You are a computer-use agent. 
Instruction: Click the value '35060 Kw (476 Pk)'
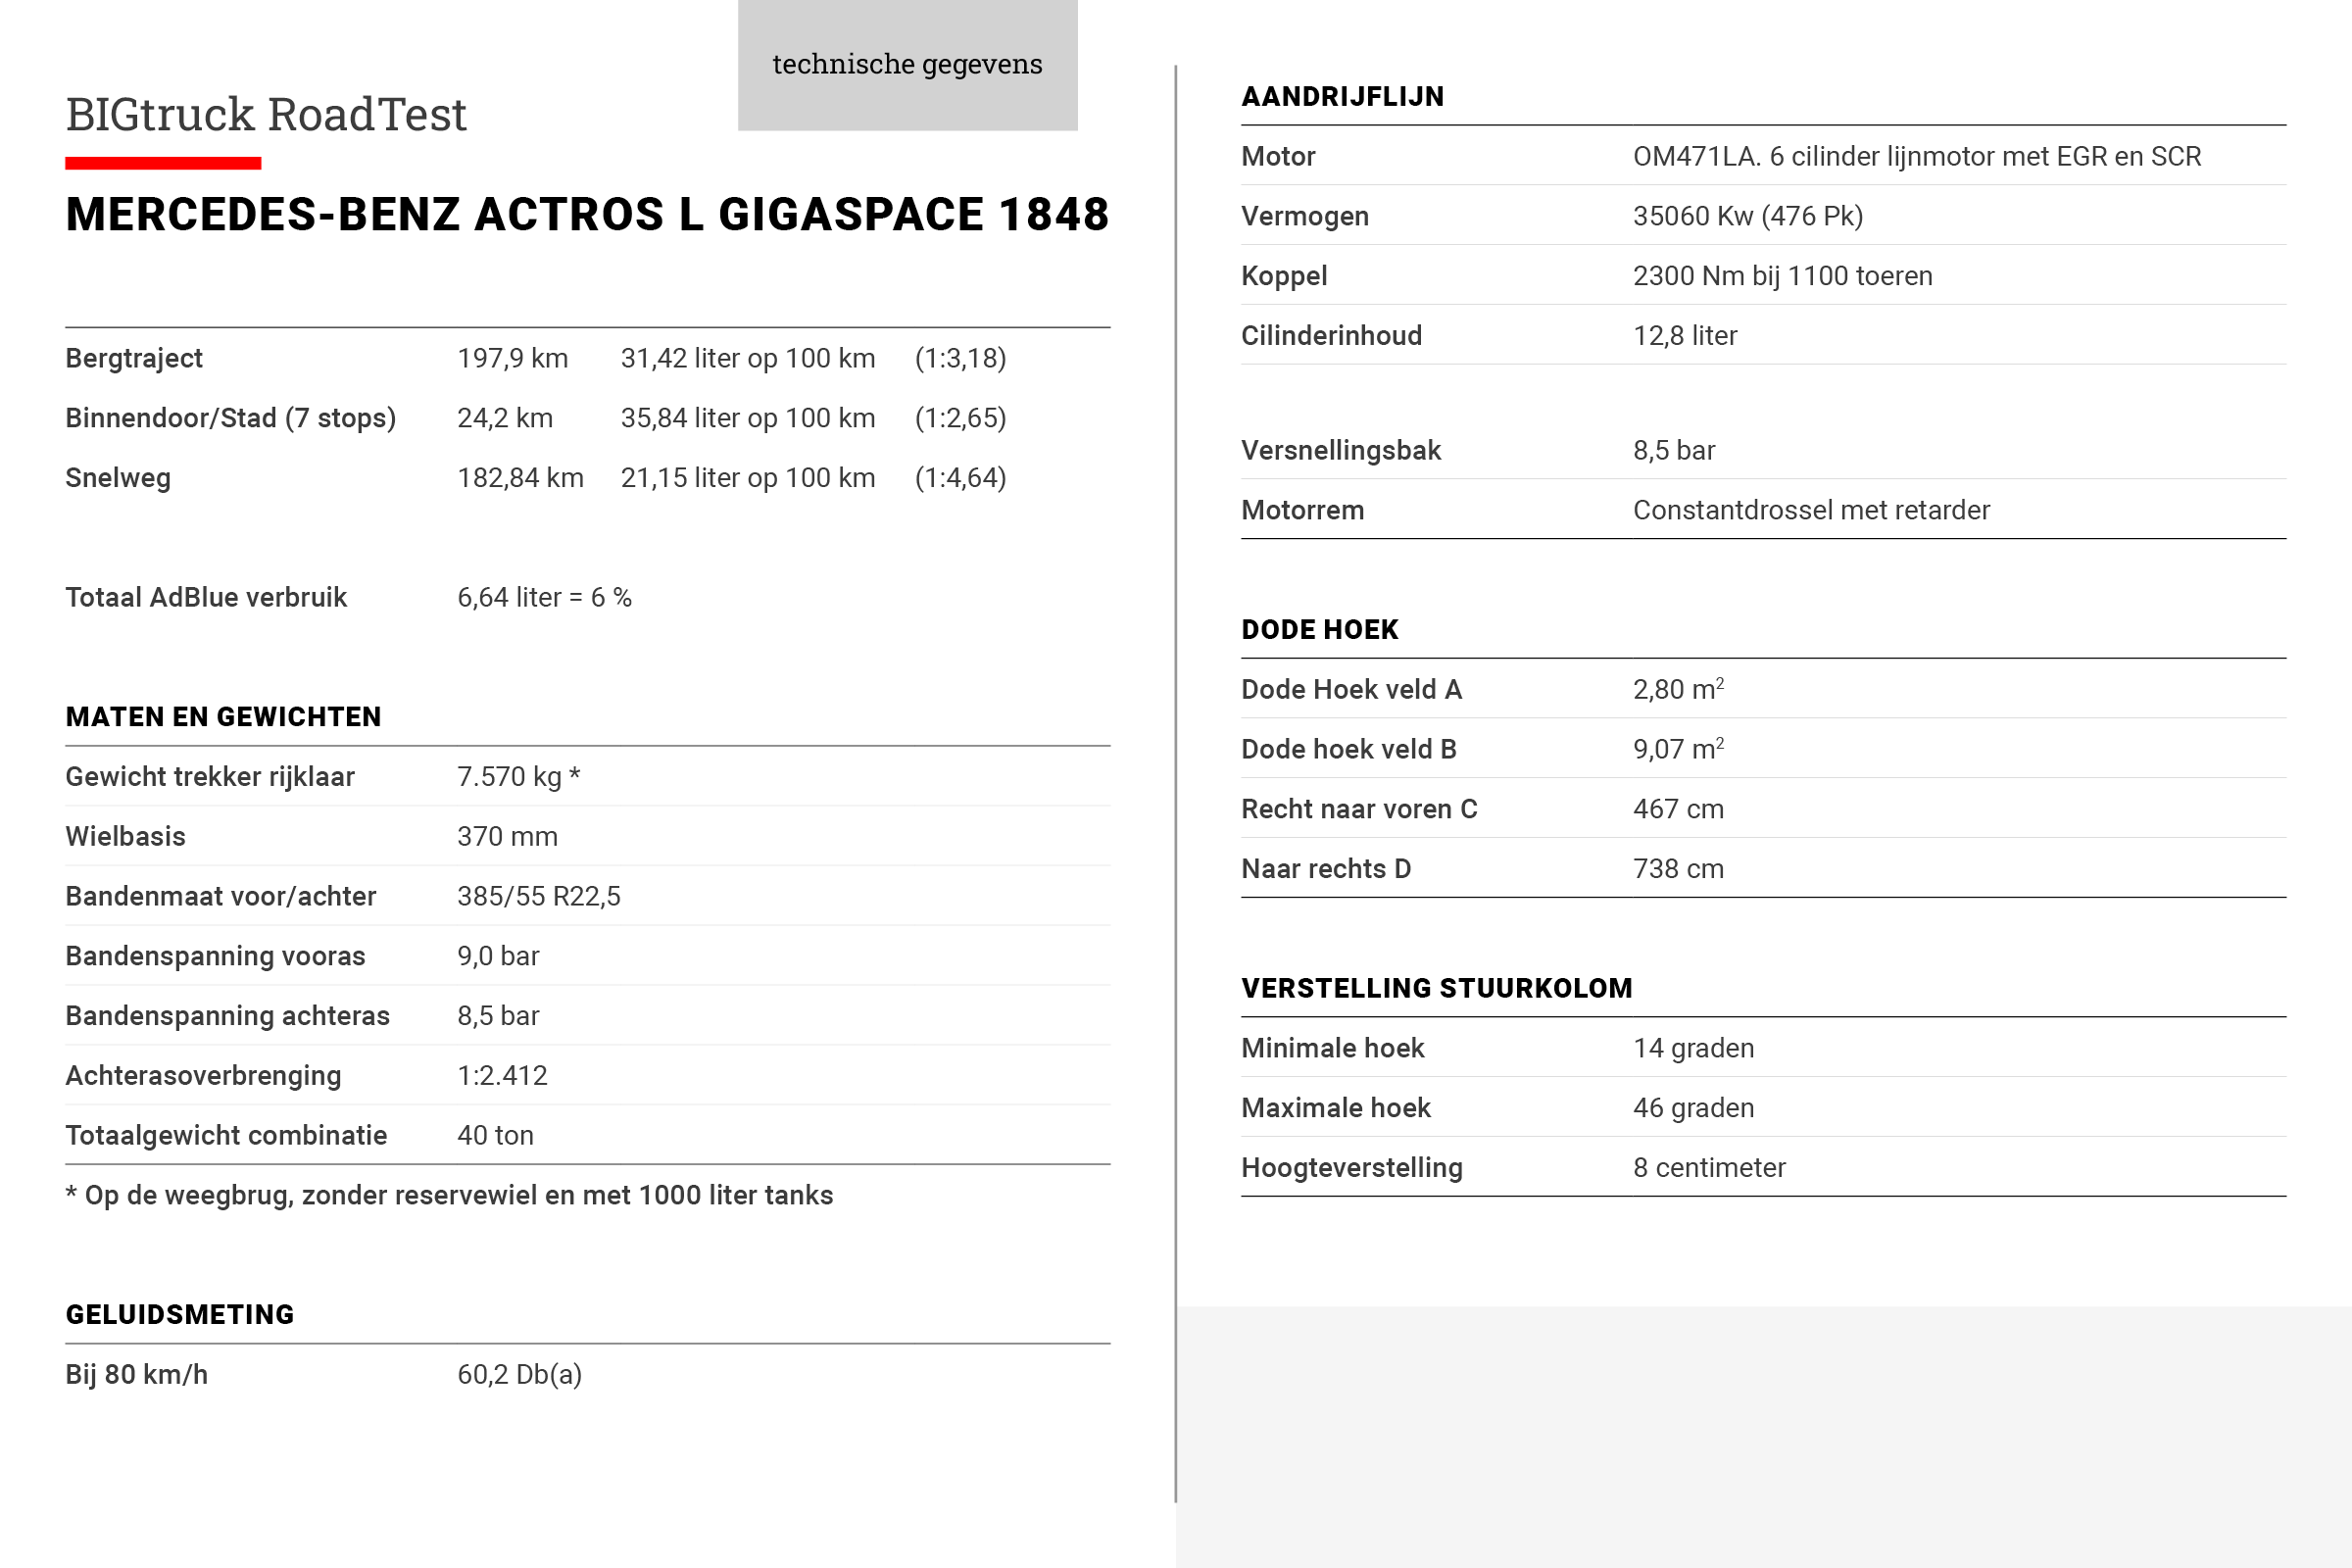[1747, 216]
